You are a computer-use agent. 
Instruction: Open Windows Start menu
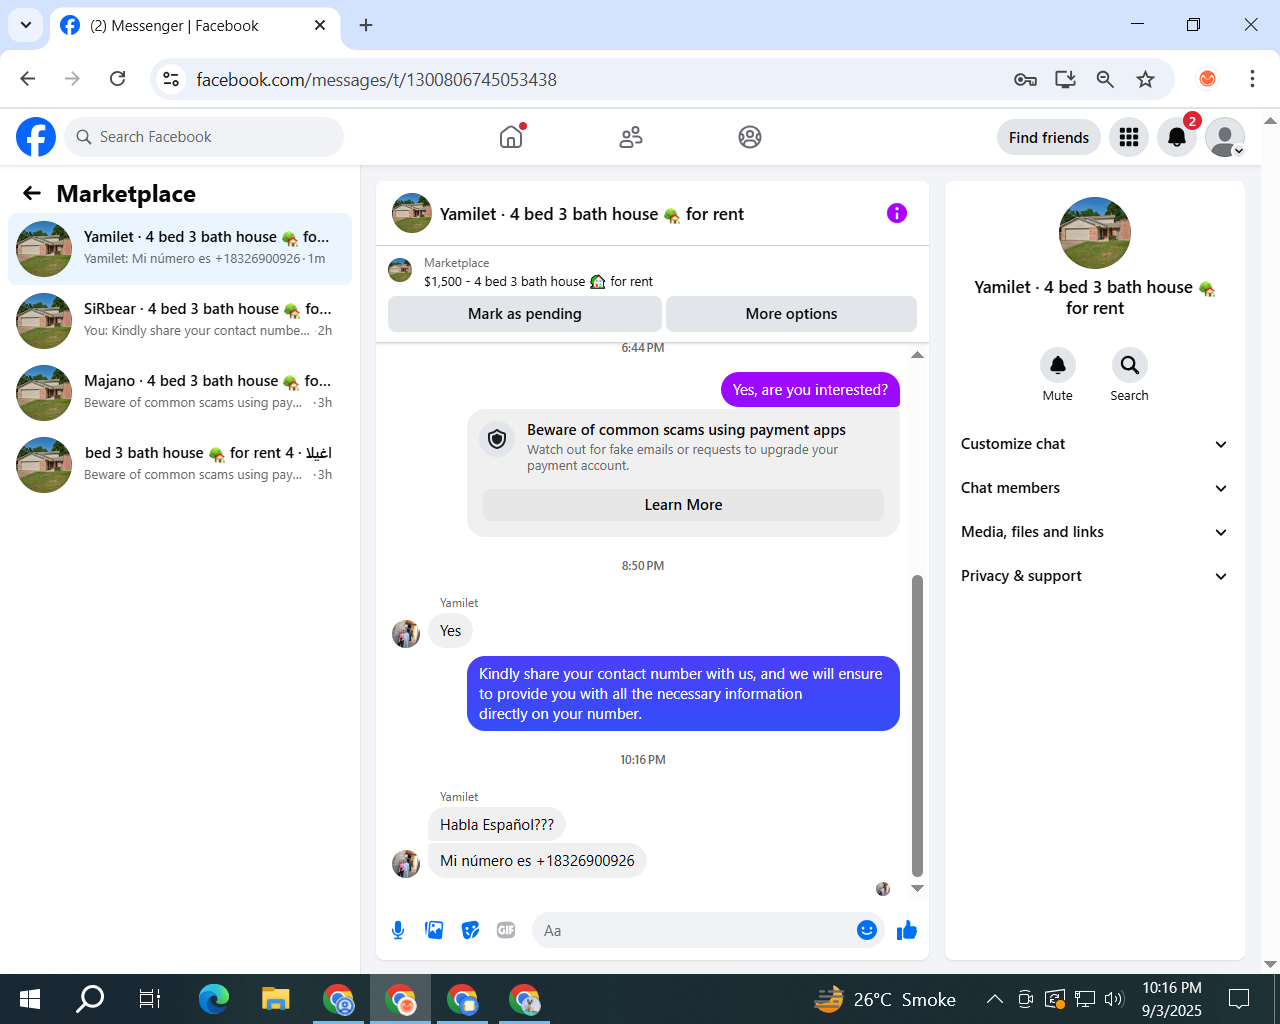[x=30, y=998]
